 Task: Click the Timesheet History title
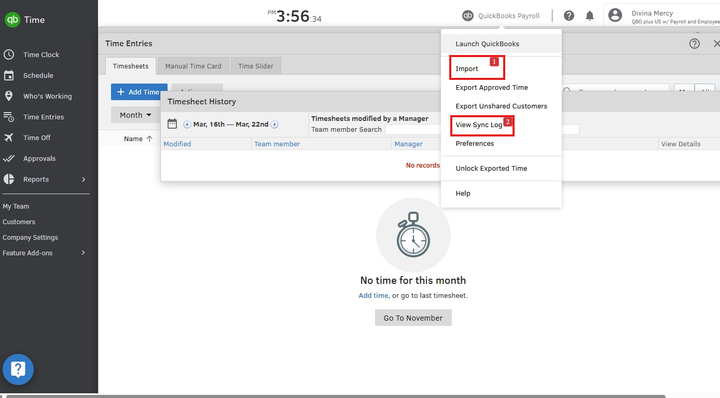(x=202, y=101)
